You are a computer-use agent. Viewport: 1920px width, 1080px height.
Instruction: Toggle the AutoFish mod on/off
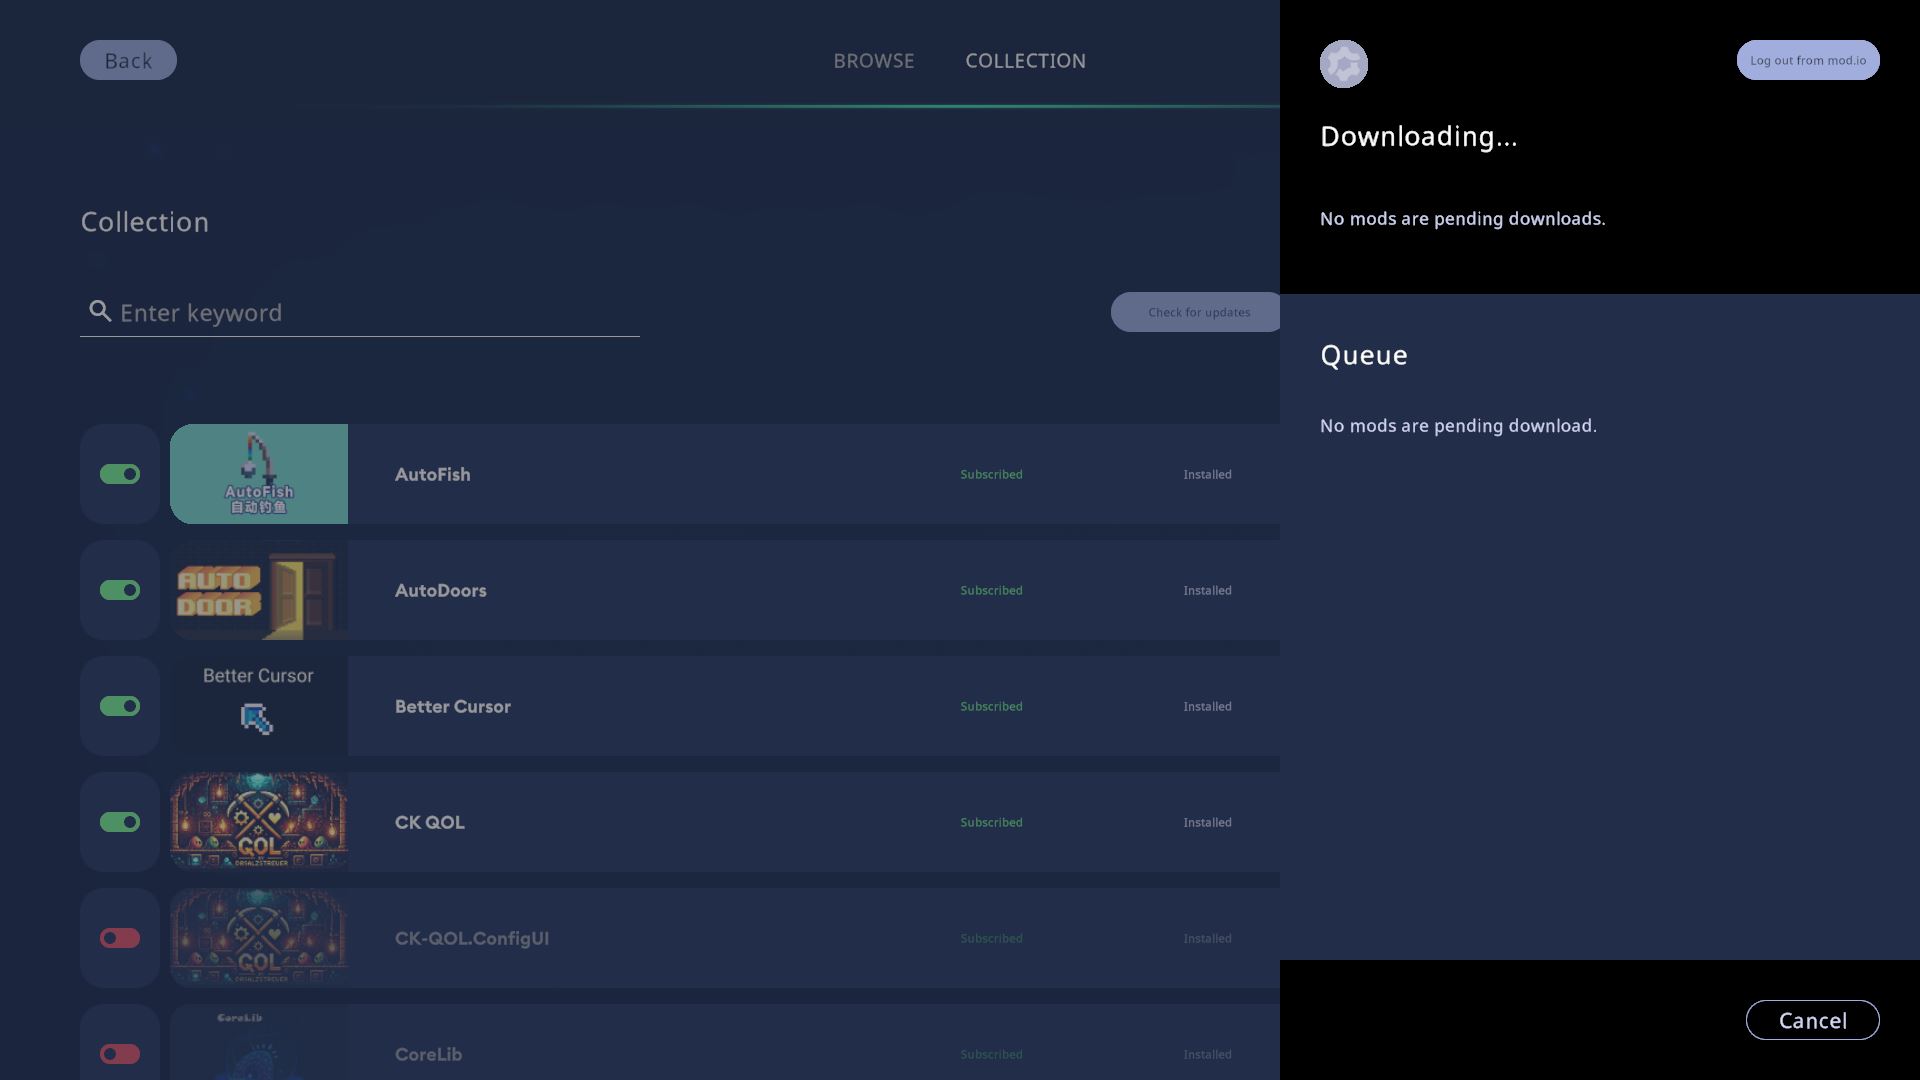coord(119,473)
